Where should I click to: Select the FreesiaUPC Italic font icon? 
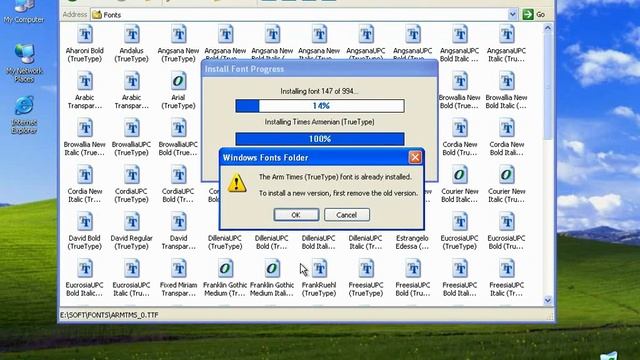pos(507,269)
